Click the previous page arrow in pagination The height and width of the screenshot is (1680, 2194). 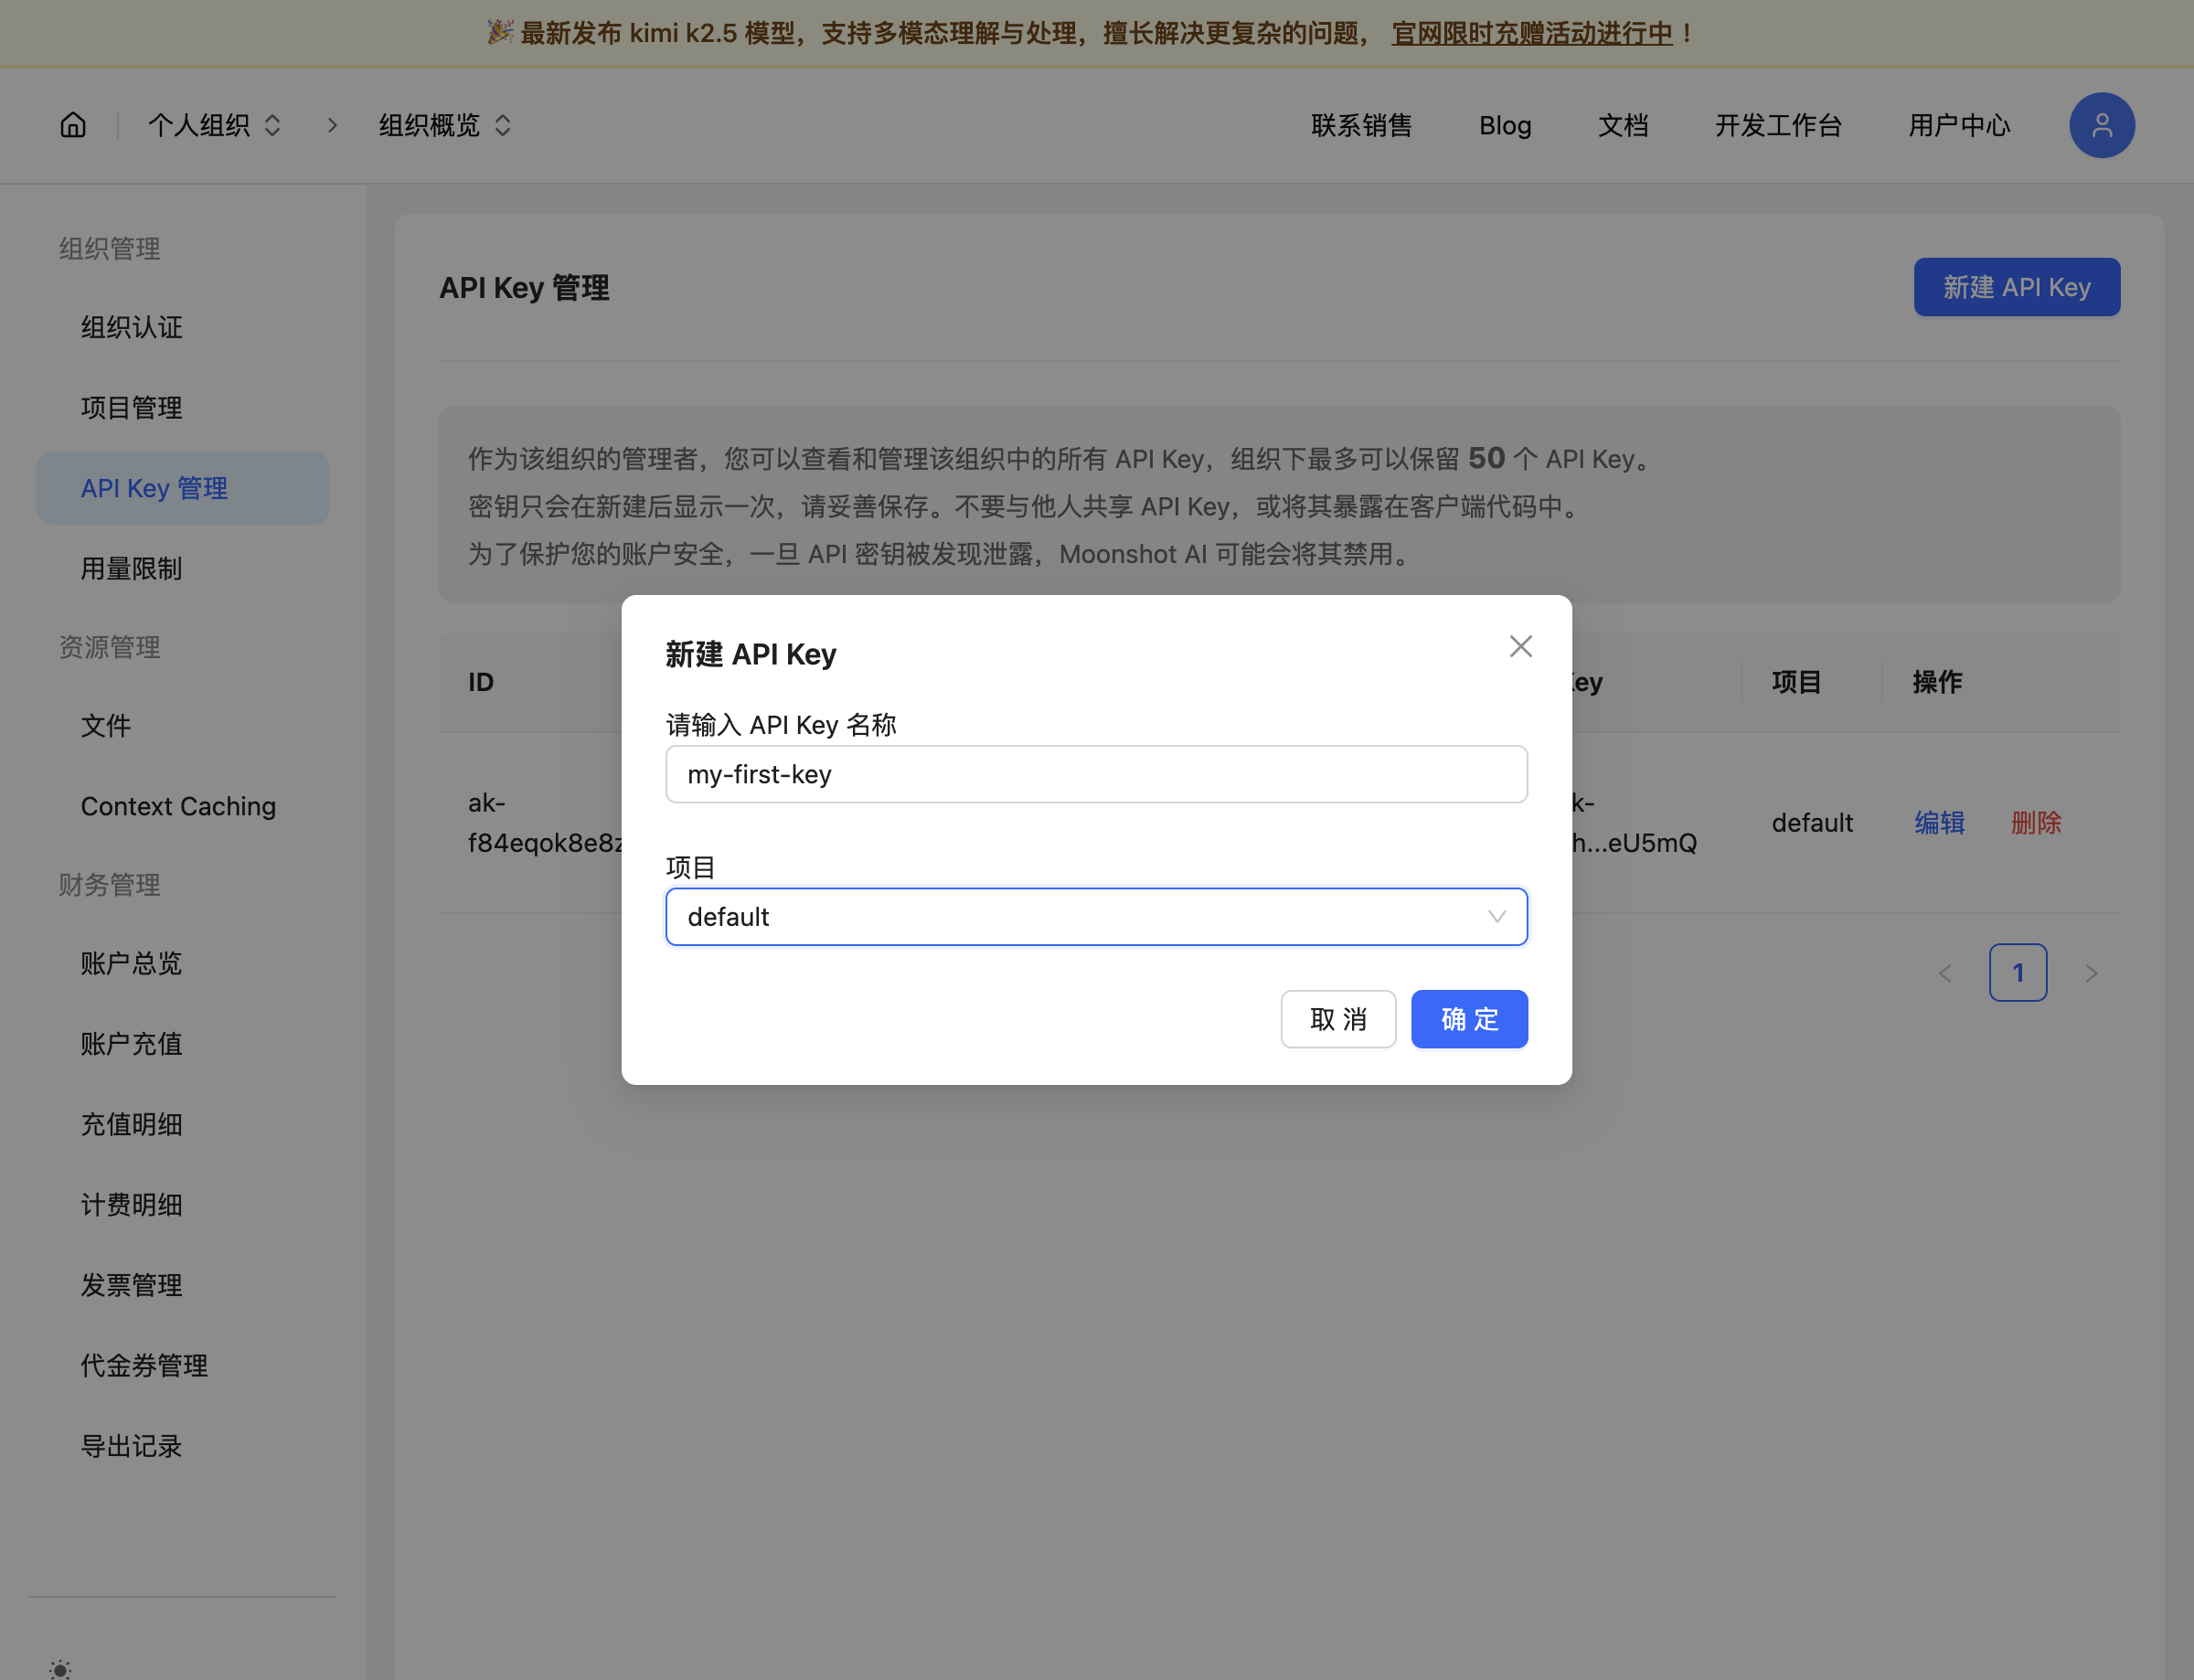pyautogui.click(x=1944, y=972)
